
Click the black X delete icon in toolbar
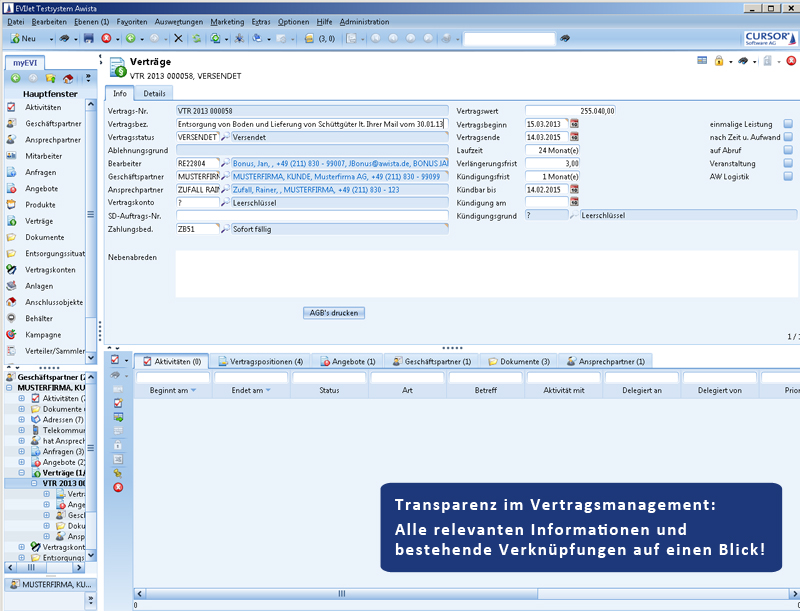[178, 38]
